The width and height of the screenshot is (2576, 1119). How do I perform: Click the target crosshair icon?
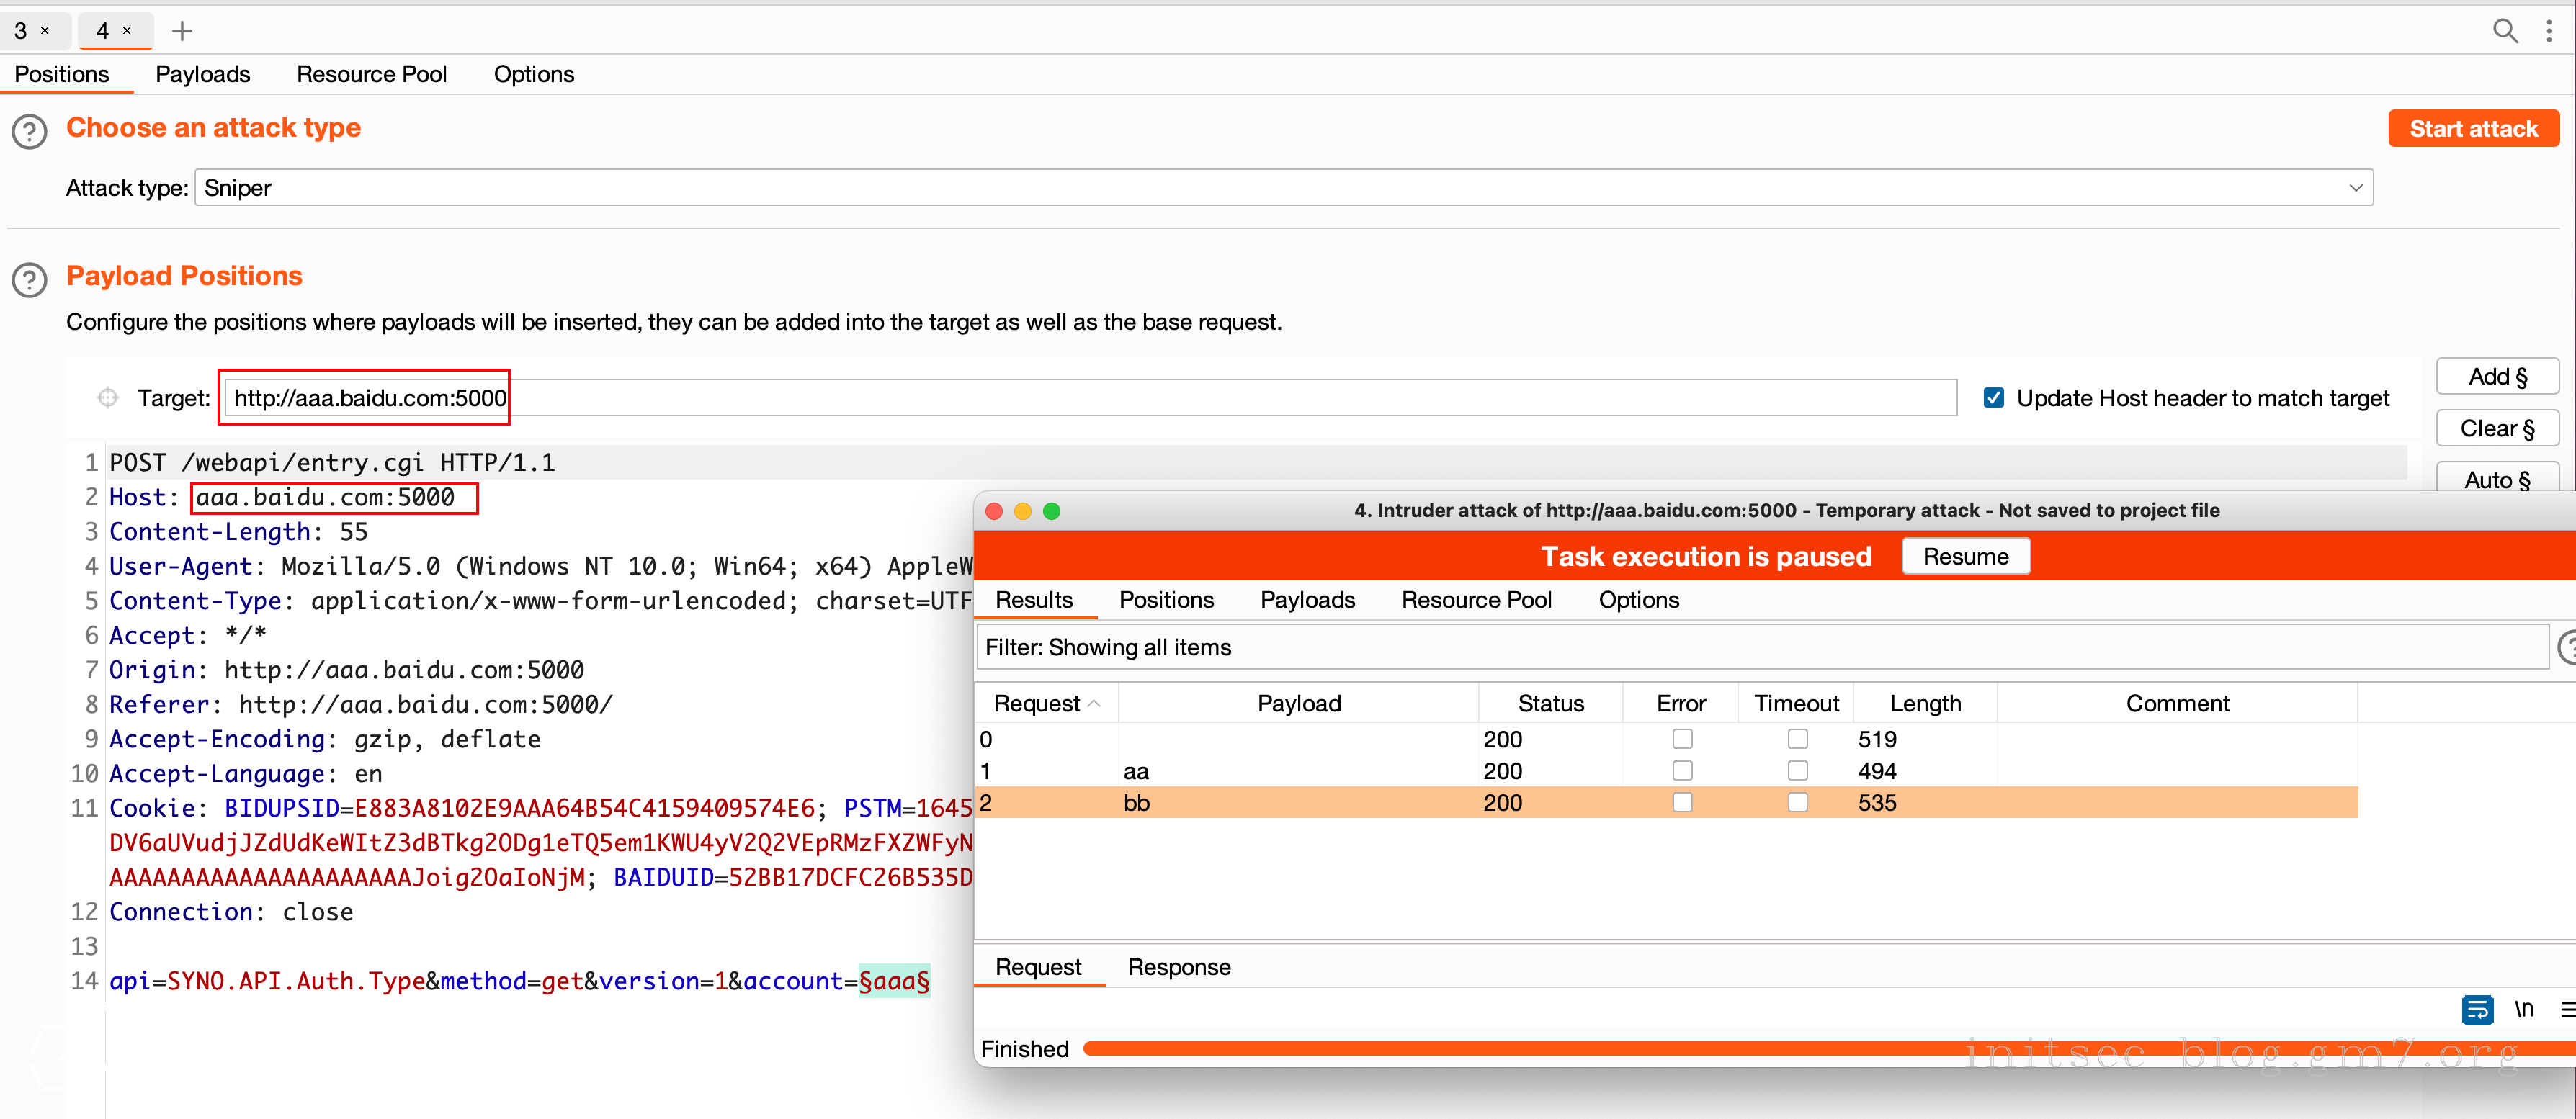[108, 398]
